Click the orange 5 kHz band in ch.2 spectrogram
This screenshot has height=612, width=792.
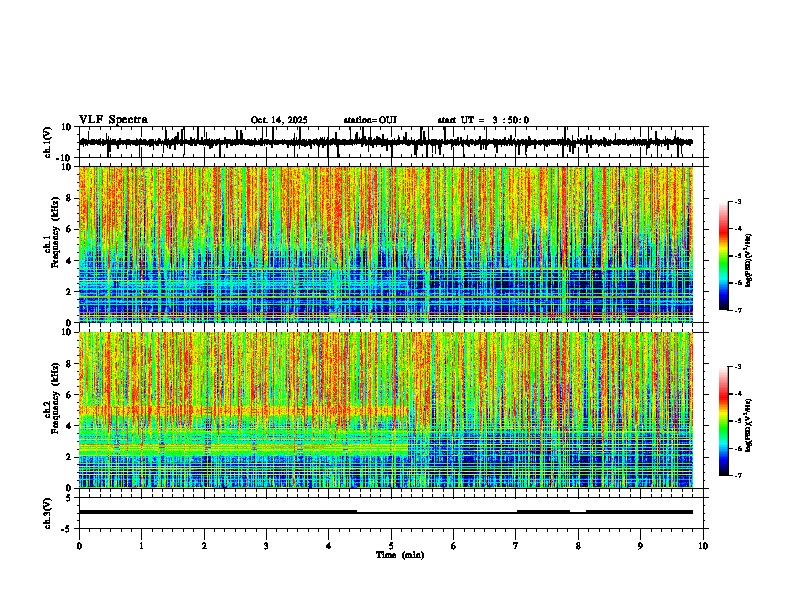(243, 411)
